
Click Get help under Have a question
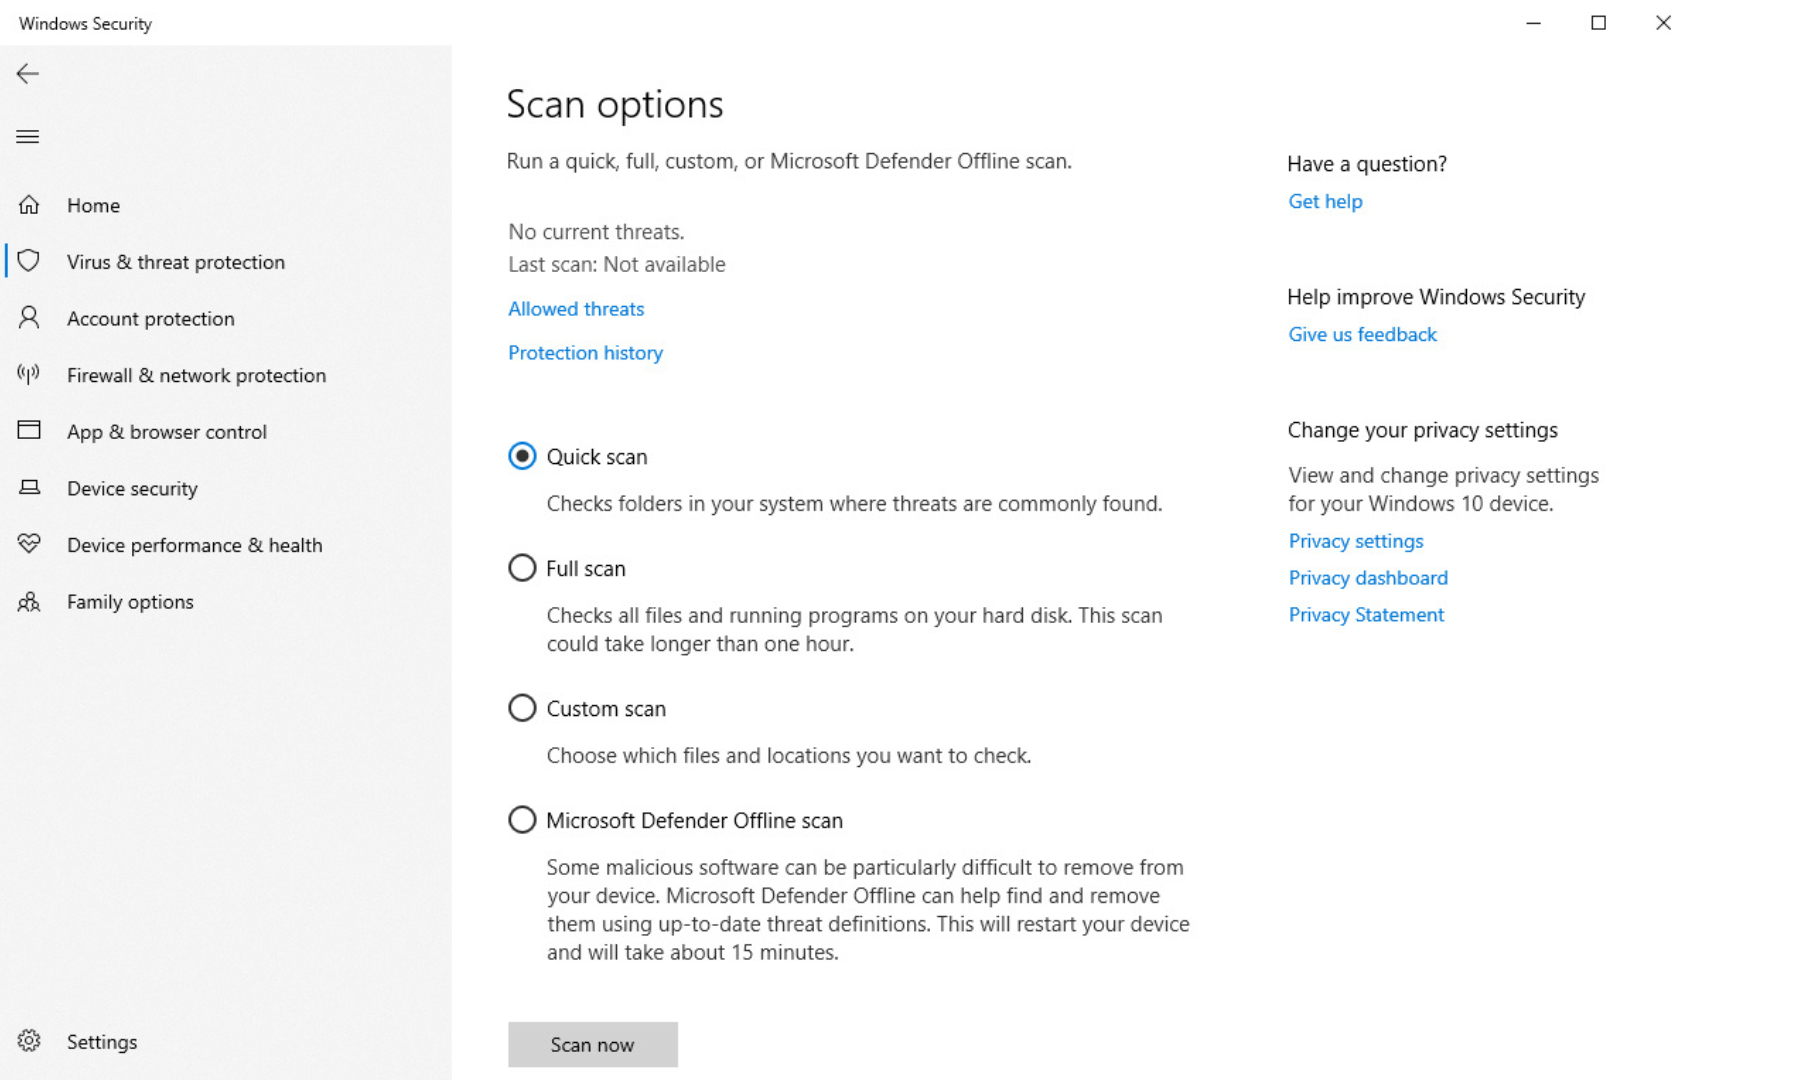click(x=1324, y=201)
